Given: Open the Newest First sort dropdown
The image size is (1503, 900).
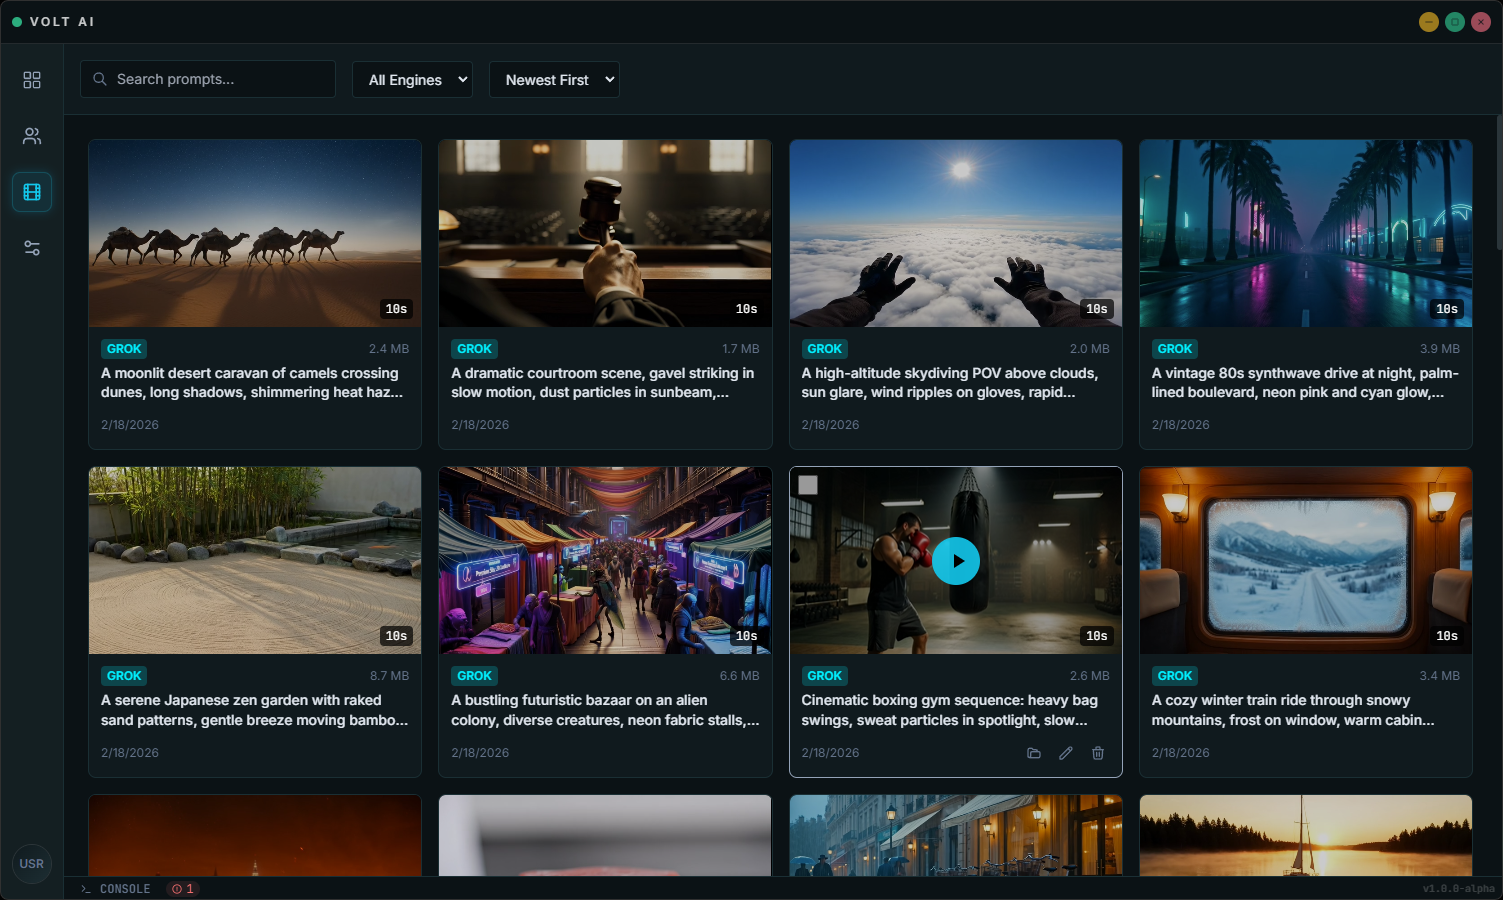Looking at the screenshot, I should click(554, 79).
